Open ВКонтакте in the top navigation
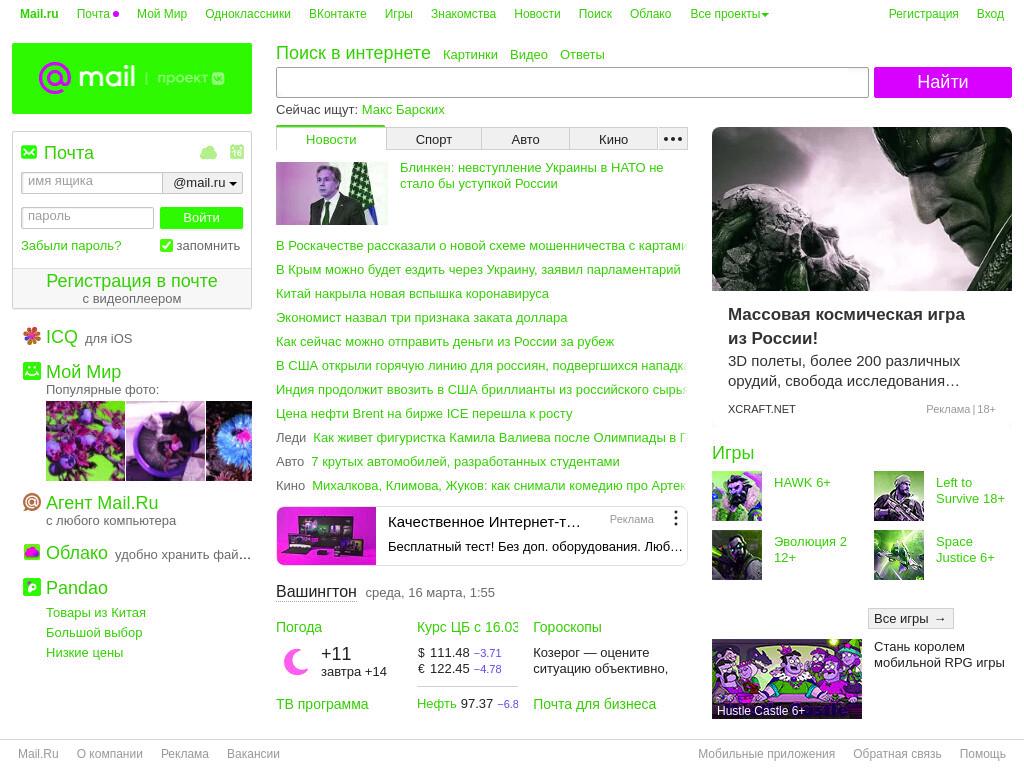 click(x=338, y=14)
